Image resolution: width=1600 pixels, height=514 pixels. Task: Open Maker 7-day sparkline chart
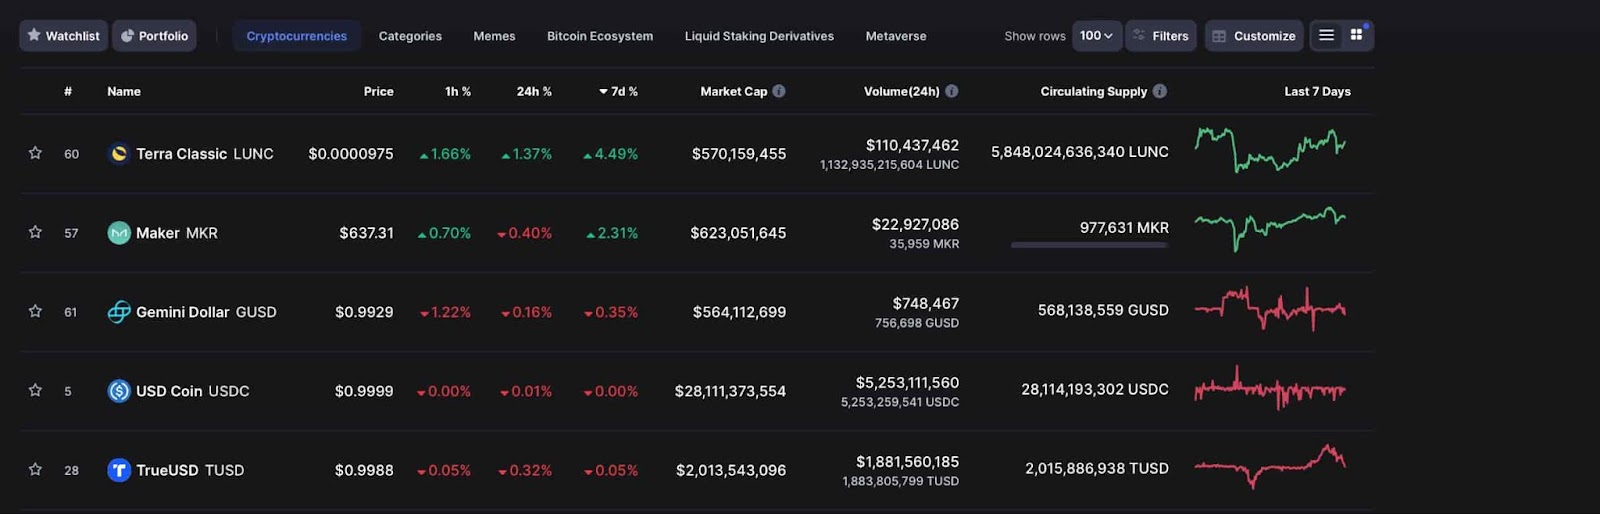point(1270,228)
